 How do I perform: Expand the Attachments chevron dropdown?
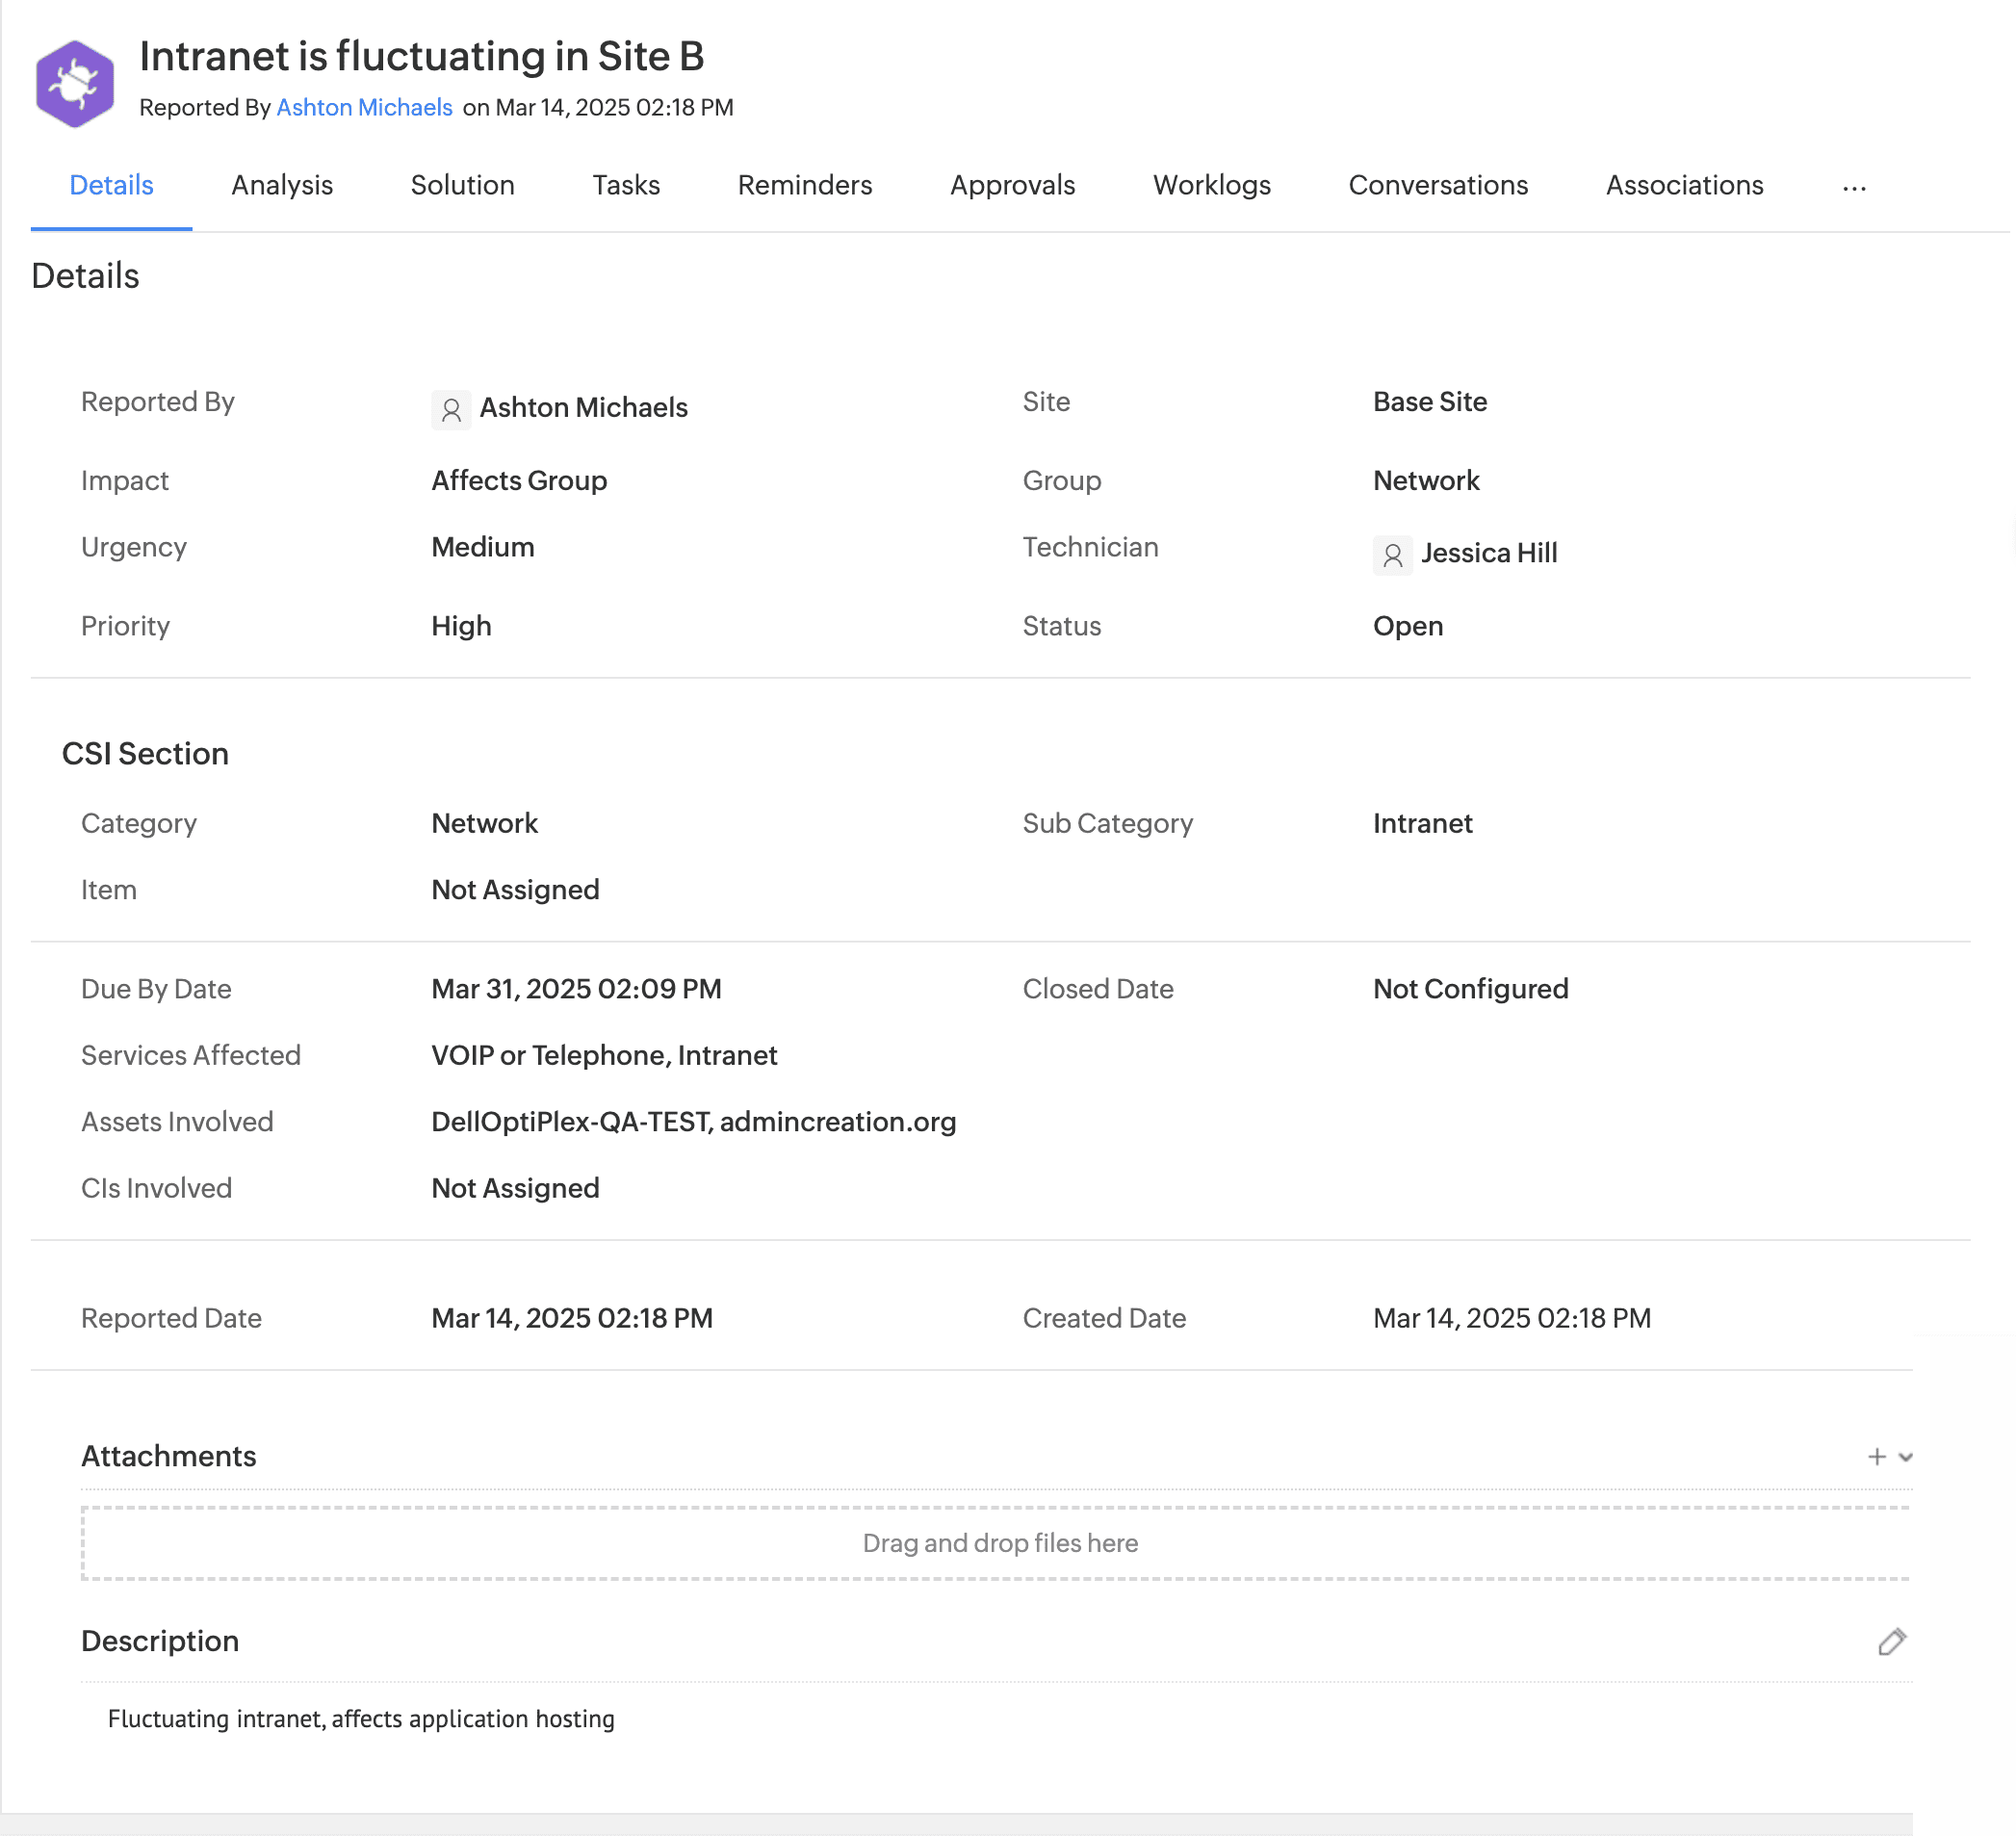(x=1906, y=1457)
